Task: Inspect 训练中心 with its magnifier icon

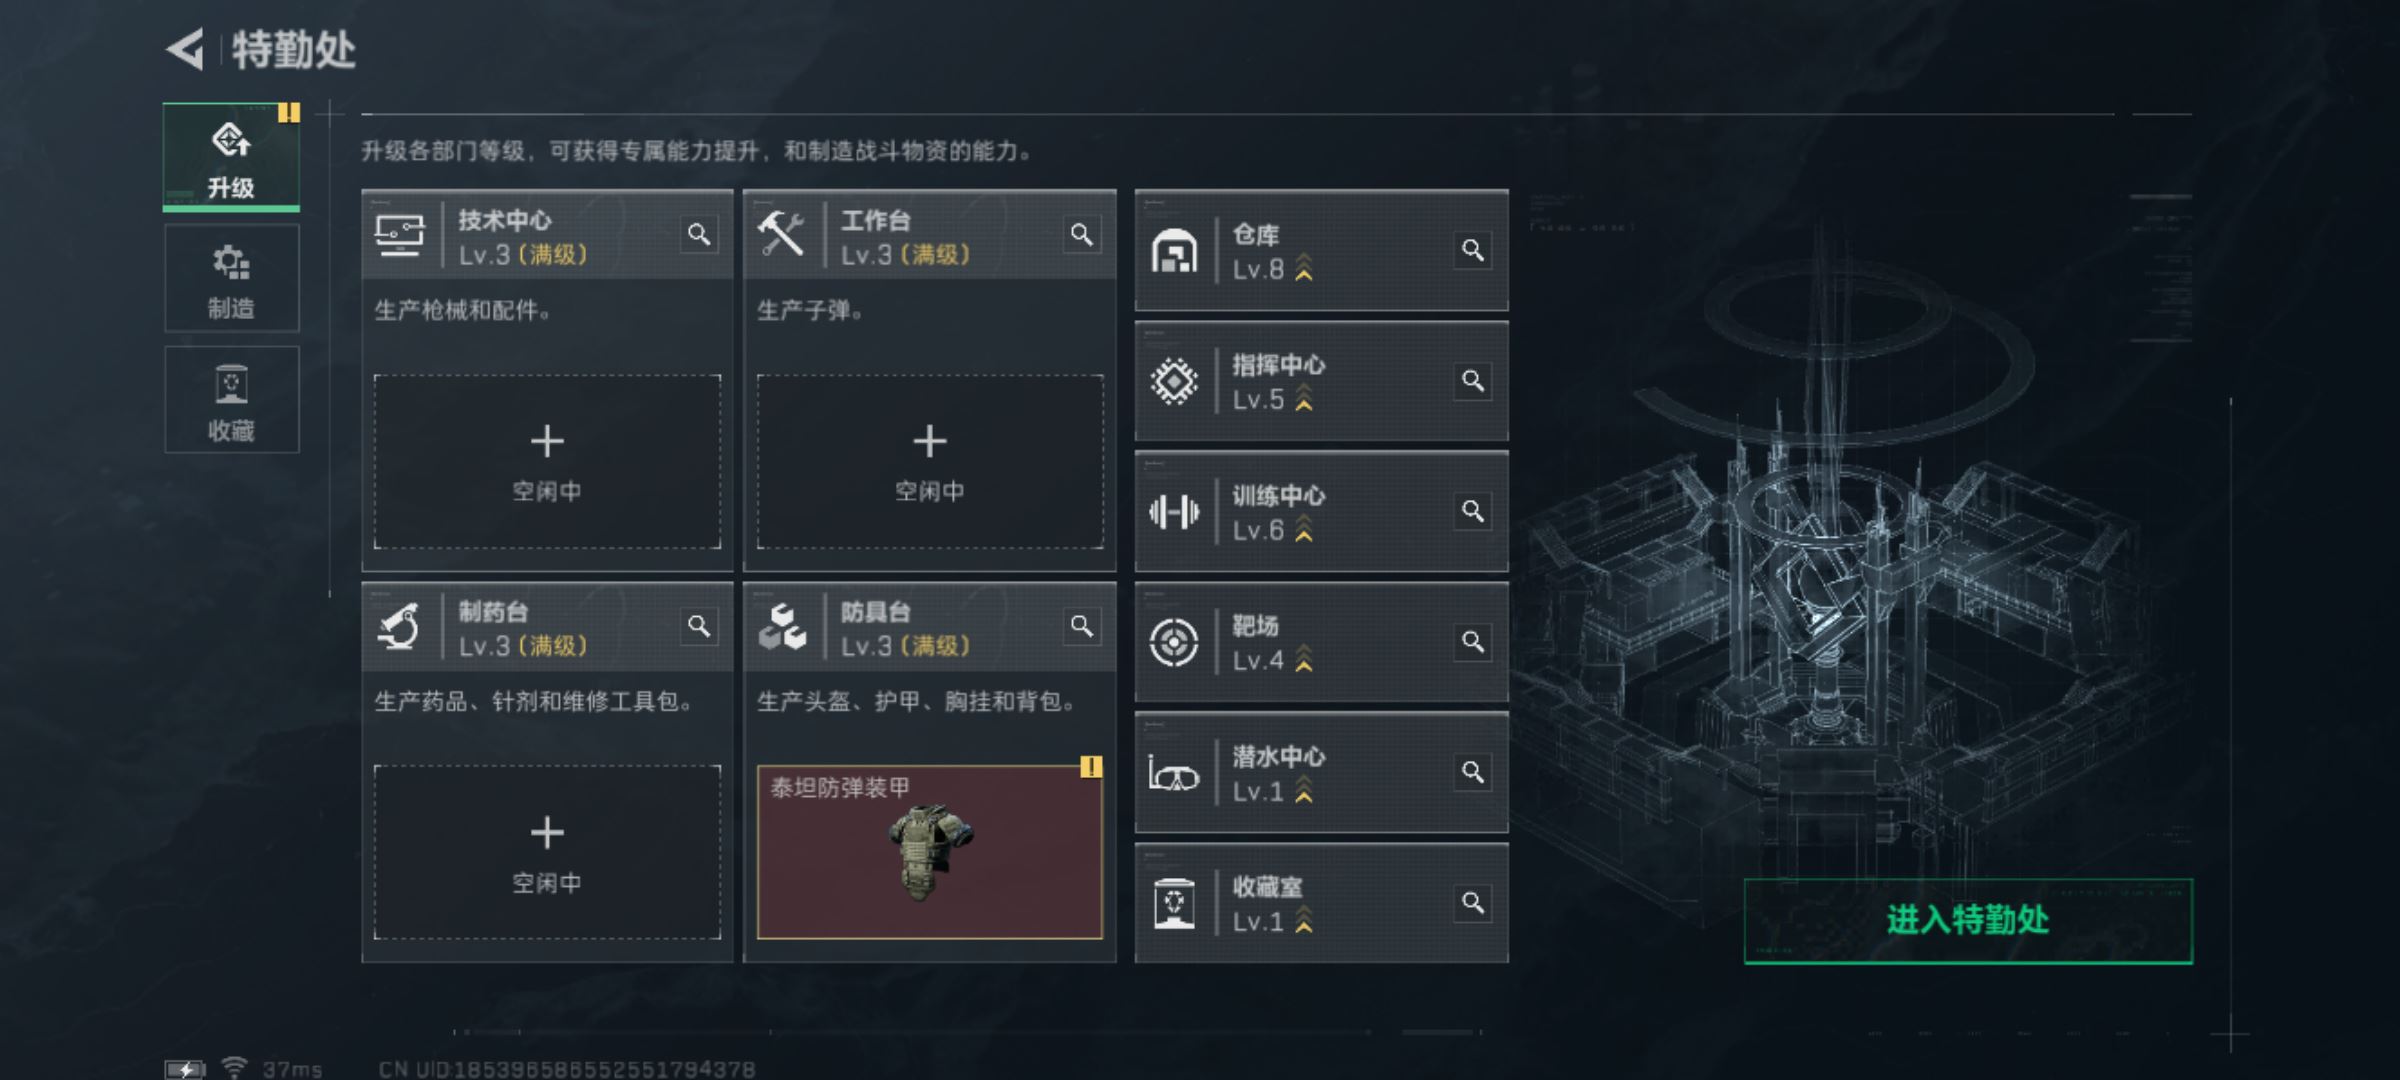Action: point(1473,512)
